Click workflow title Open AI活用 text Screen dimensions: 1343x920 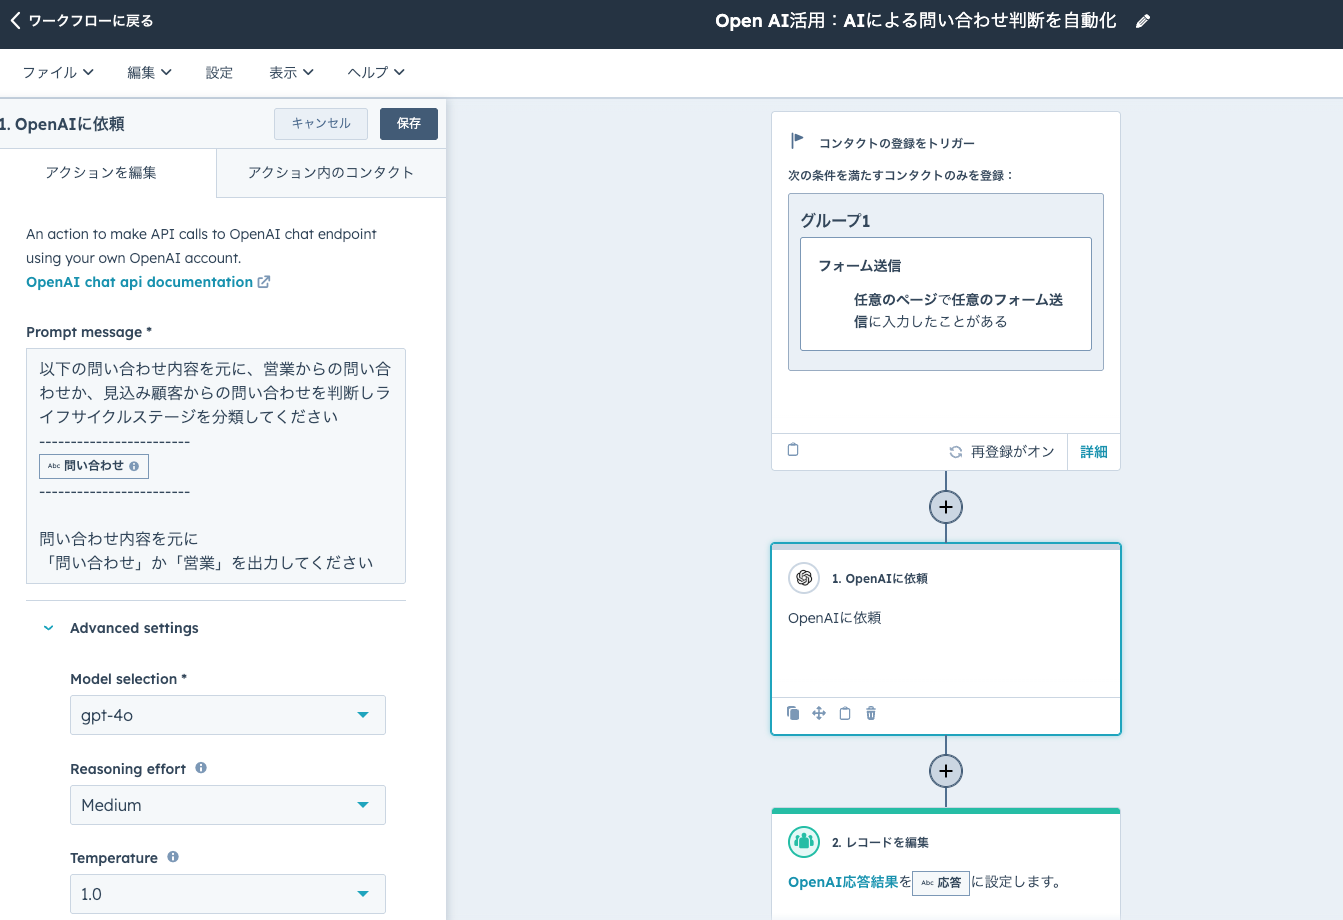(916, 21)
